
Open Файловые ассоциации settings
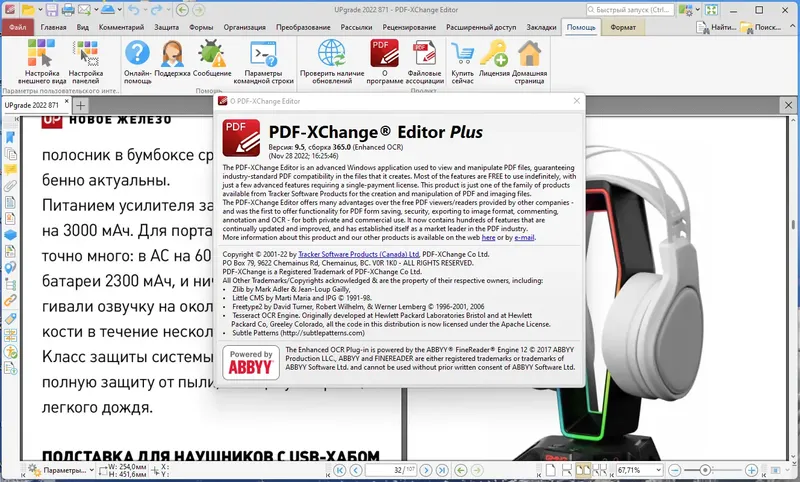tap(424, 62)
